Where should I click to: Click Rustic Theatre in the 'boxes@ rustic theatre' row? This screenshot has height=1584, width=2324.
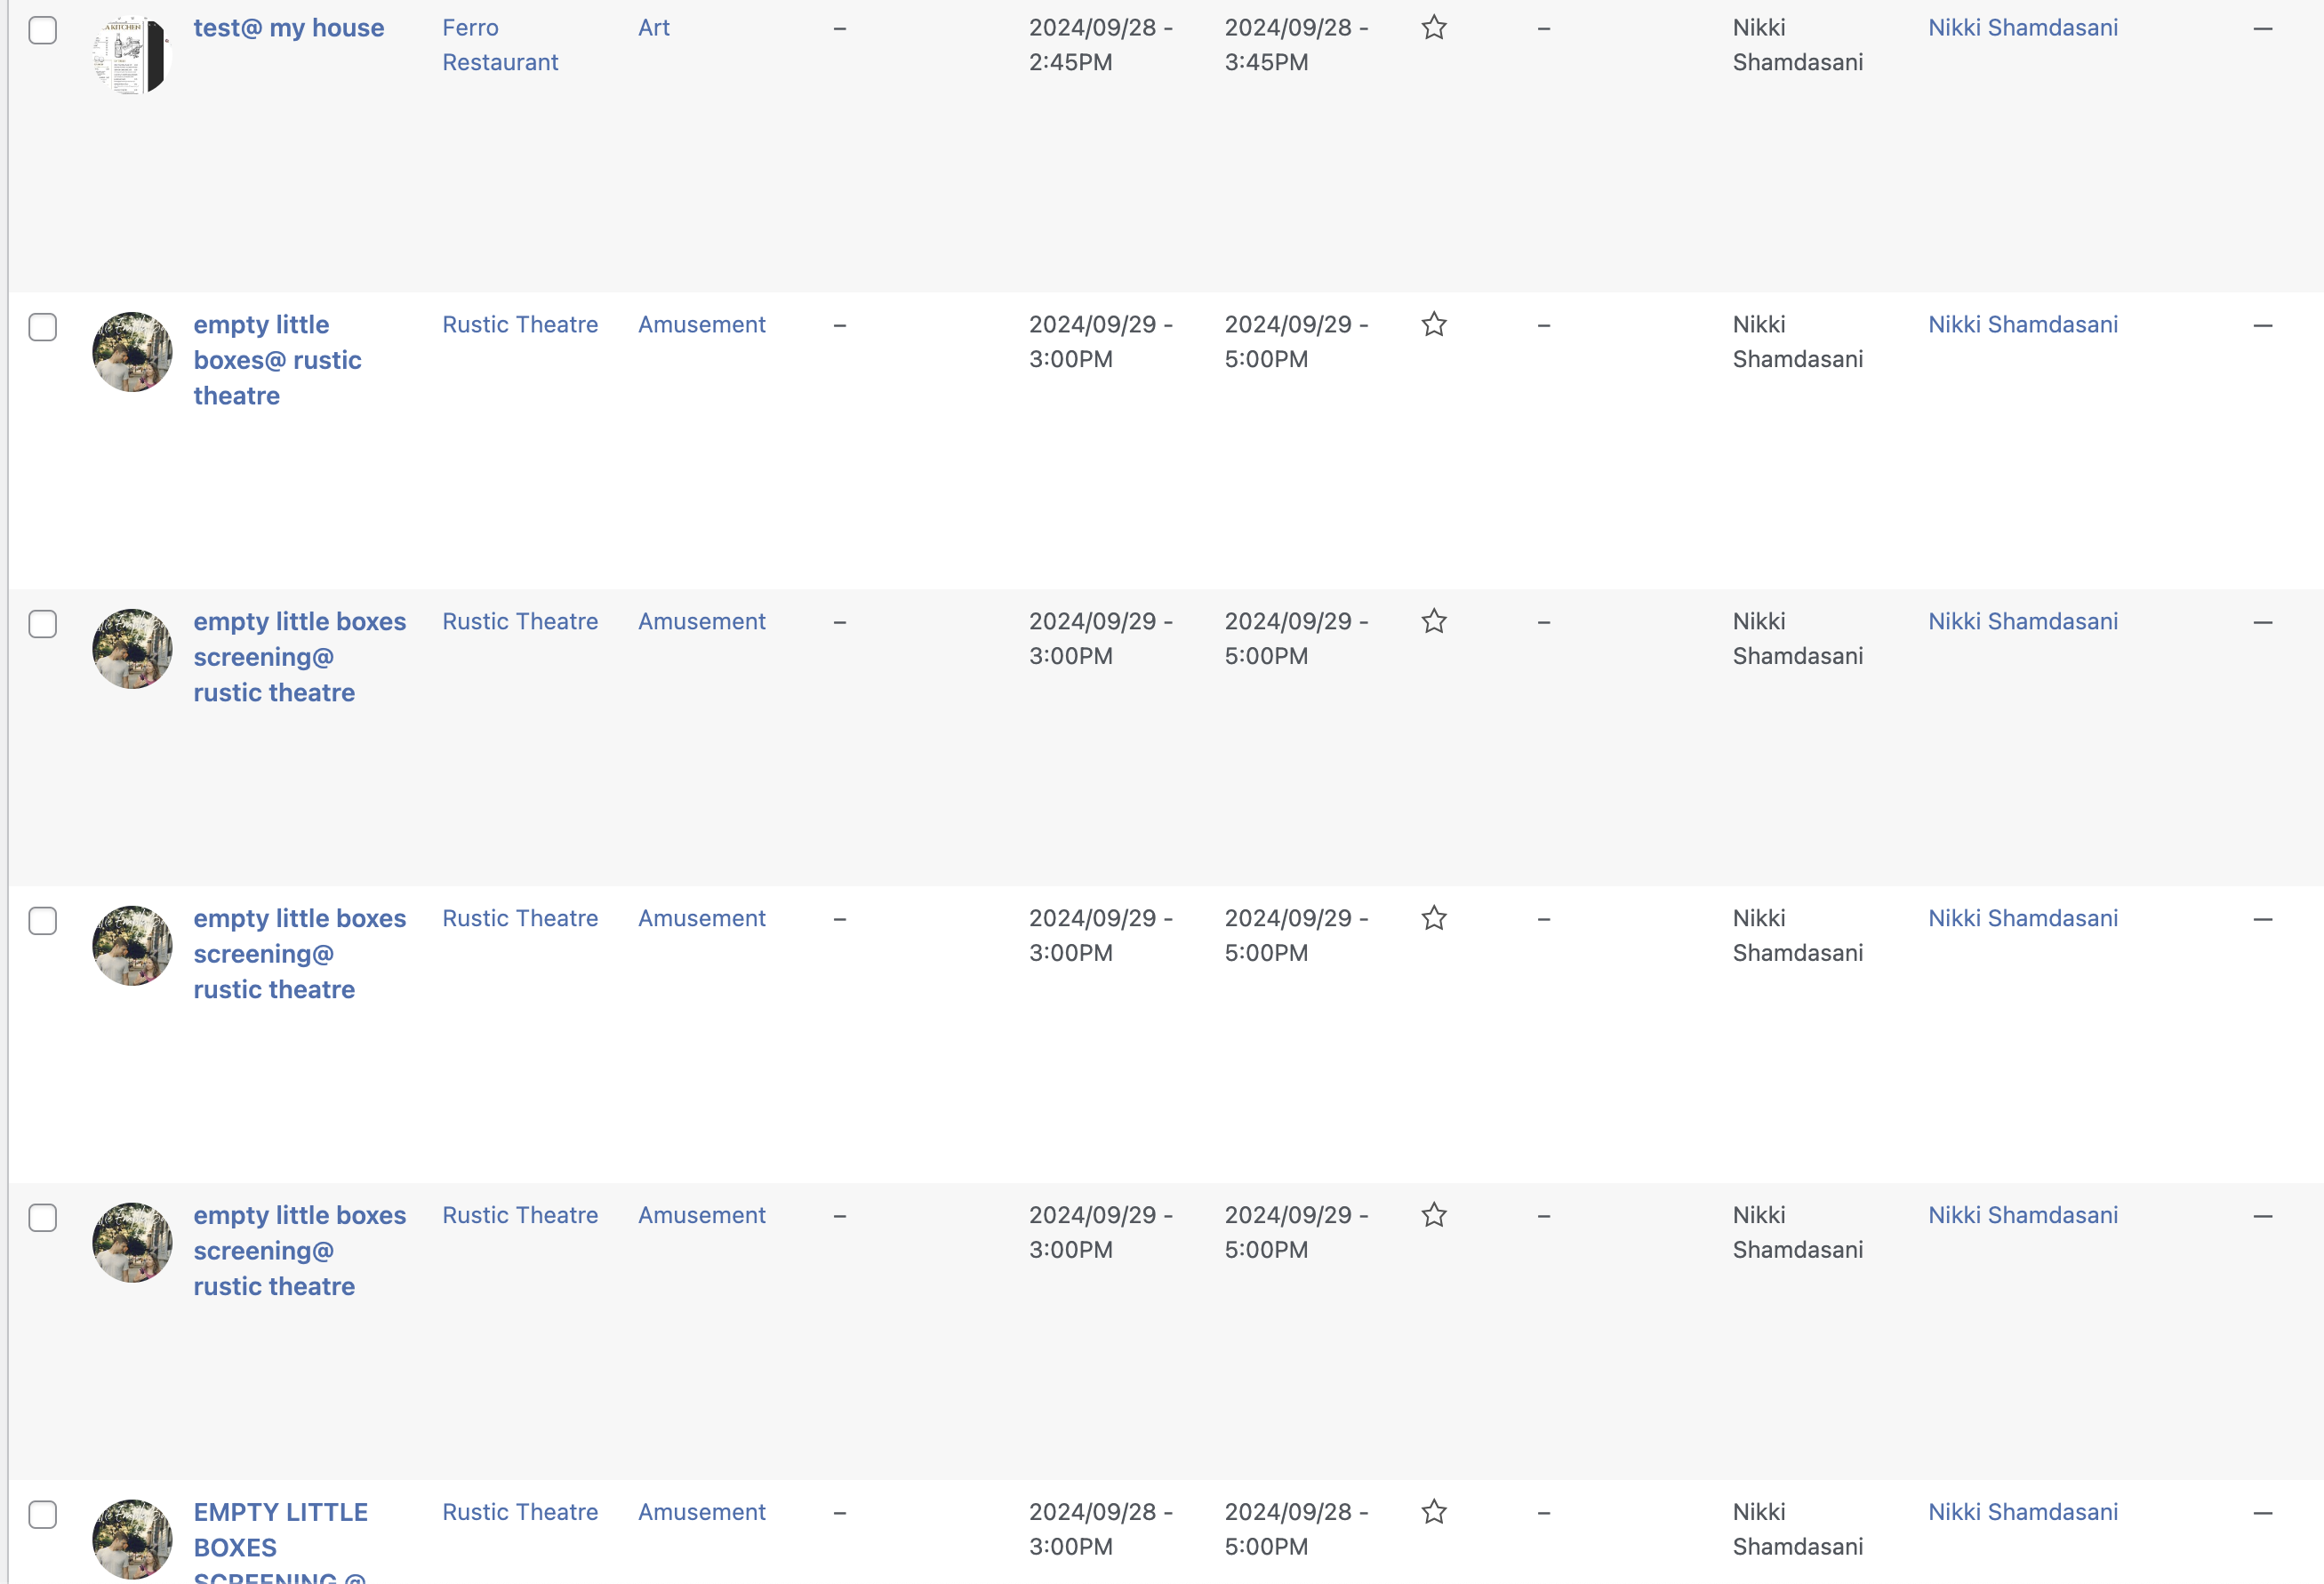[520, 325]
